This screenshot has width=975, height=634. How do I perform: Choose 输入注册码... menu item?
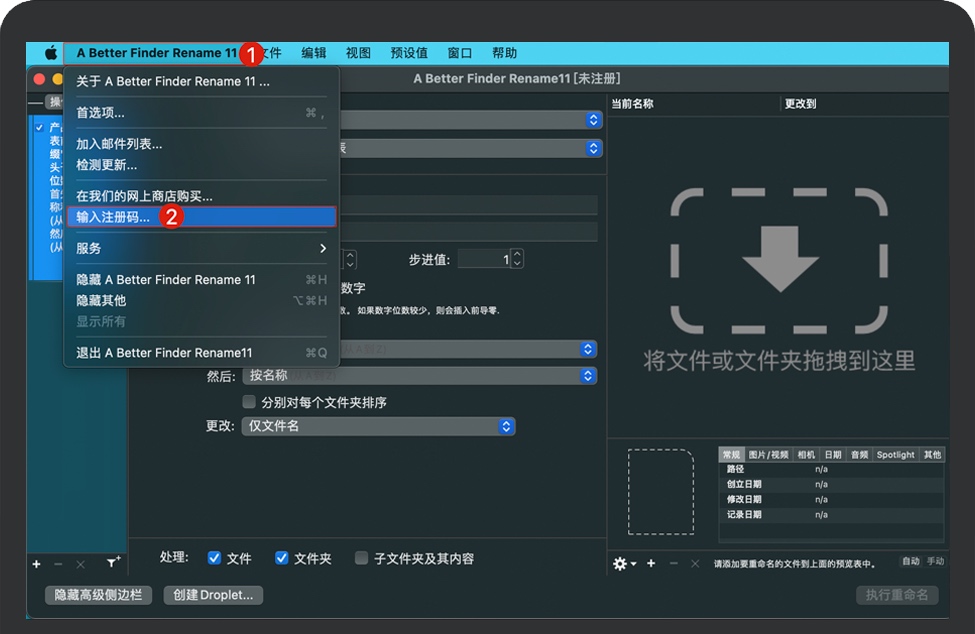[201, 217]
